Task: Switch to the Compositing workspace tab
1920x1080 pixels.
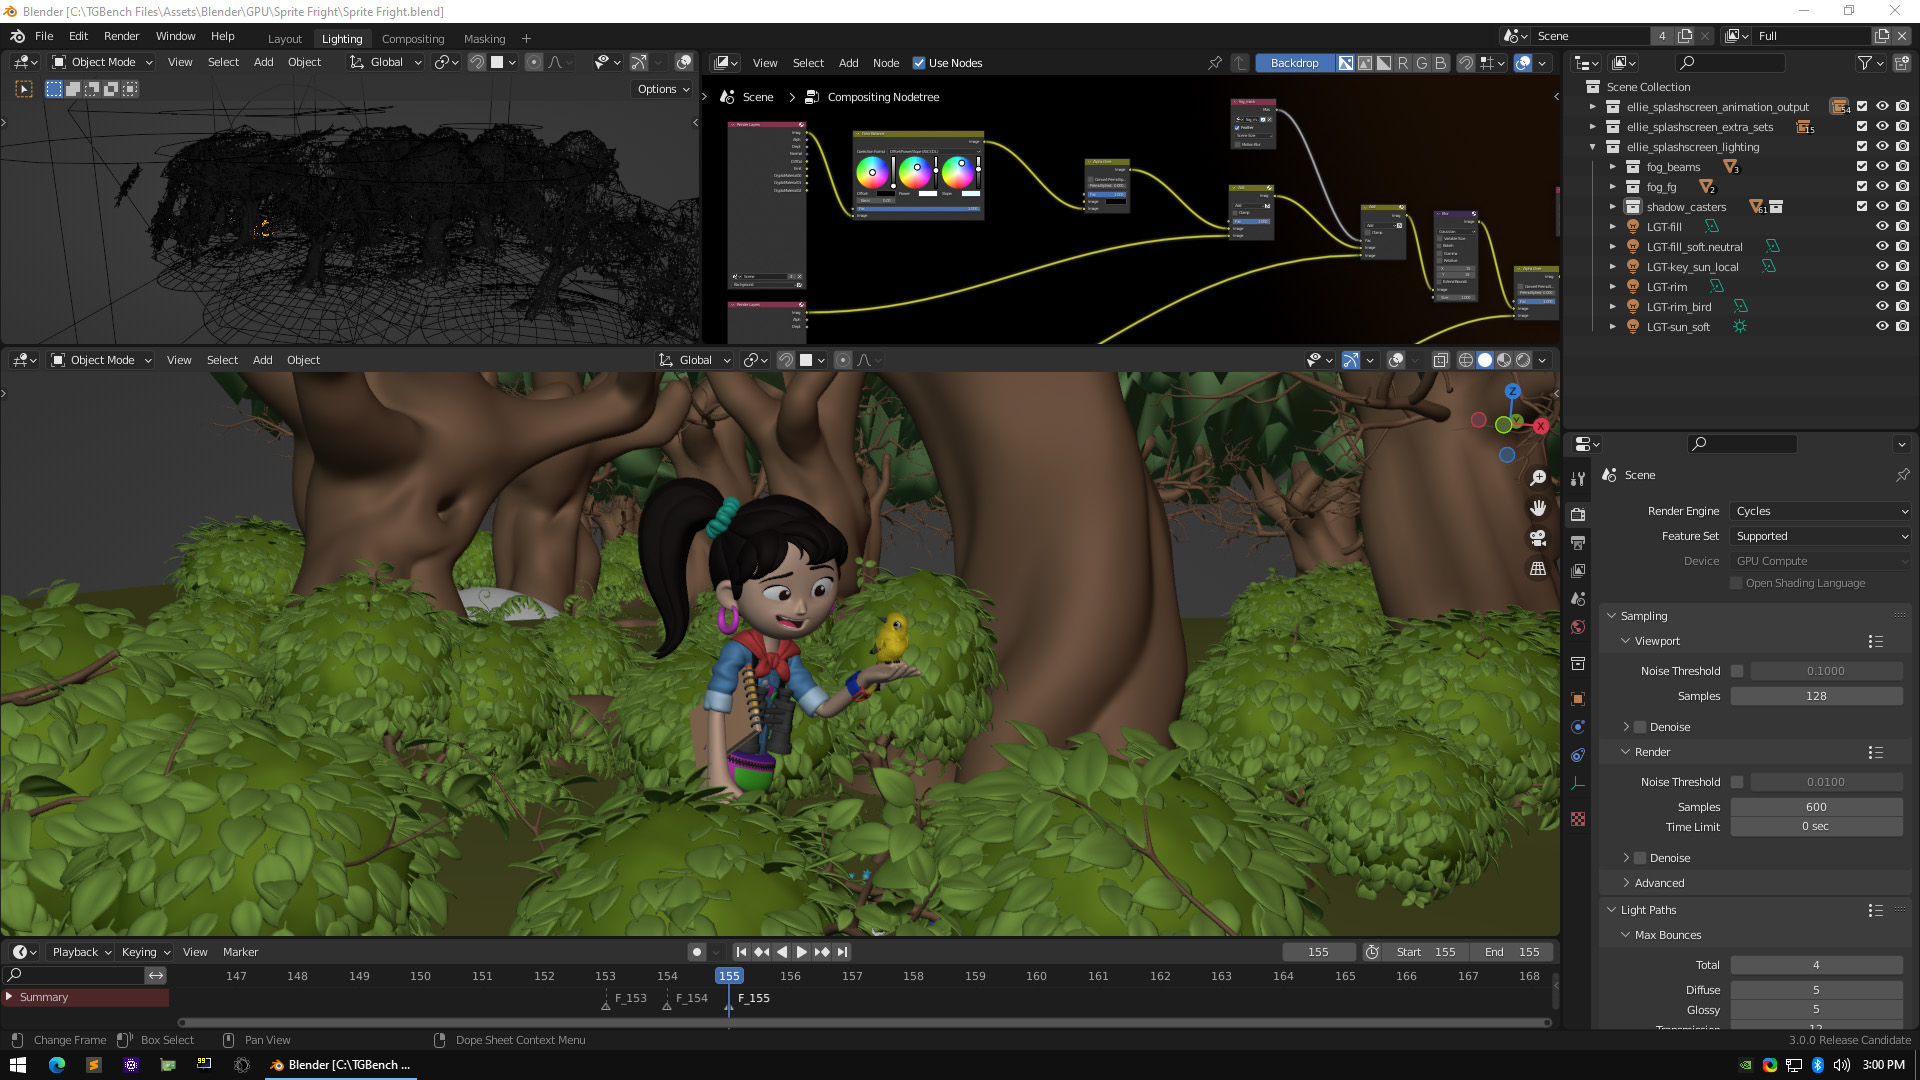Action: click(x=413, y=39)
